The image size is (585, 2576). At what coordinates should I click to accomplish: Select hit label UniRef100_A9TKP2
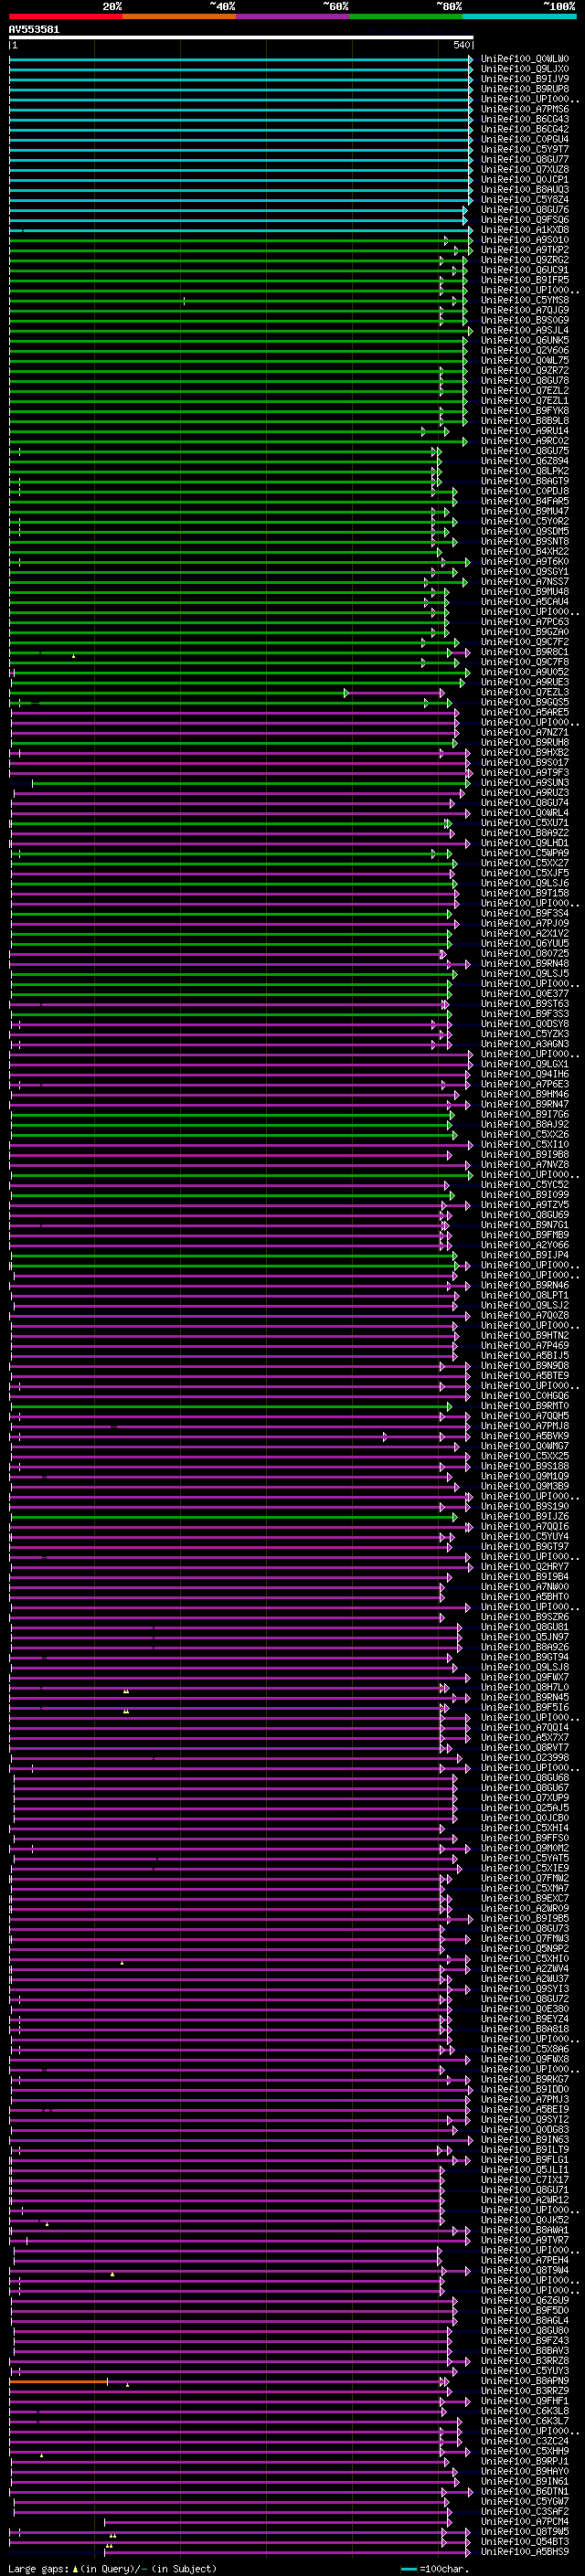(525, 250)
